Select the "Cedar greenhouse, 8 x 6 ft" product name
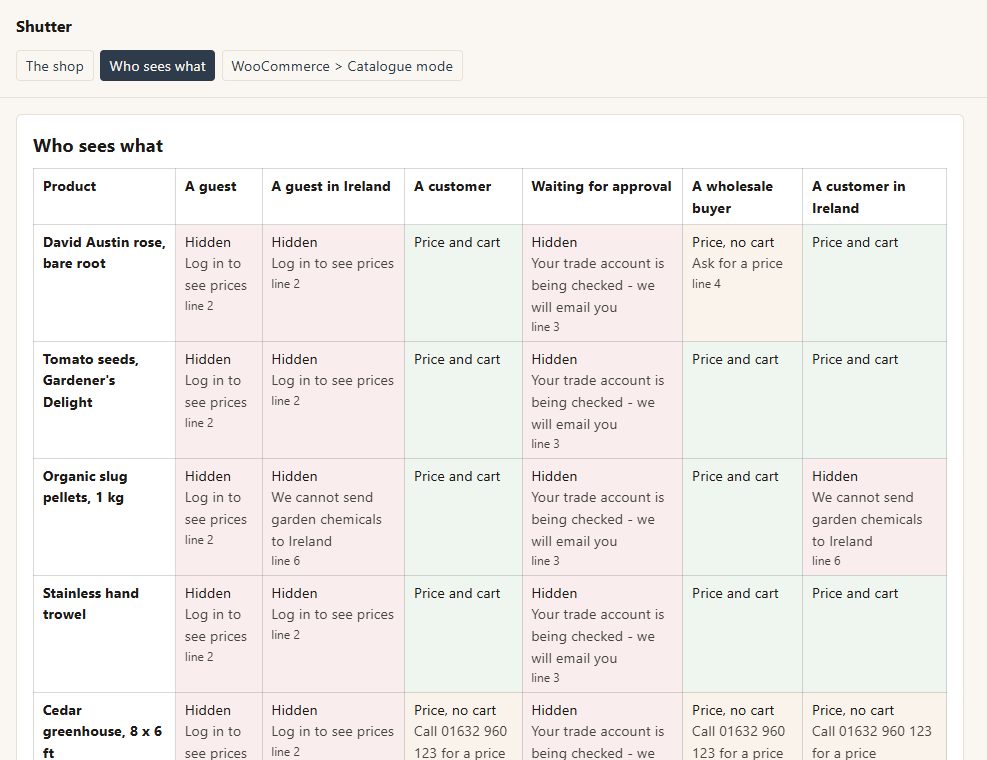 [x=103, y=732]
